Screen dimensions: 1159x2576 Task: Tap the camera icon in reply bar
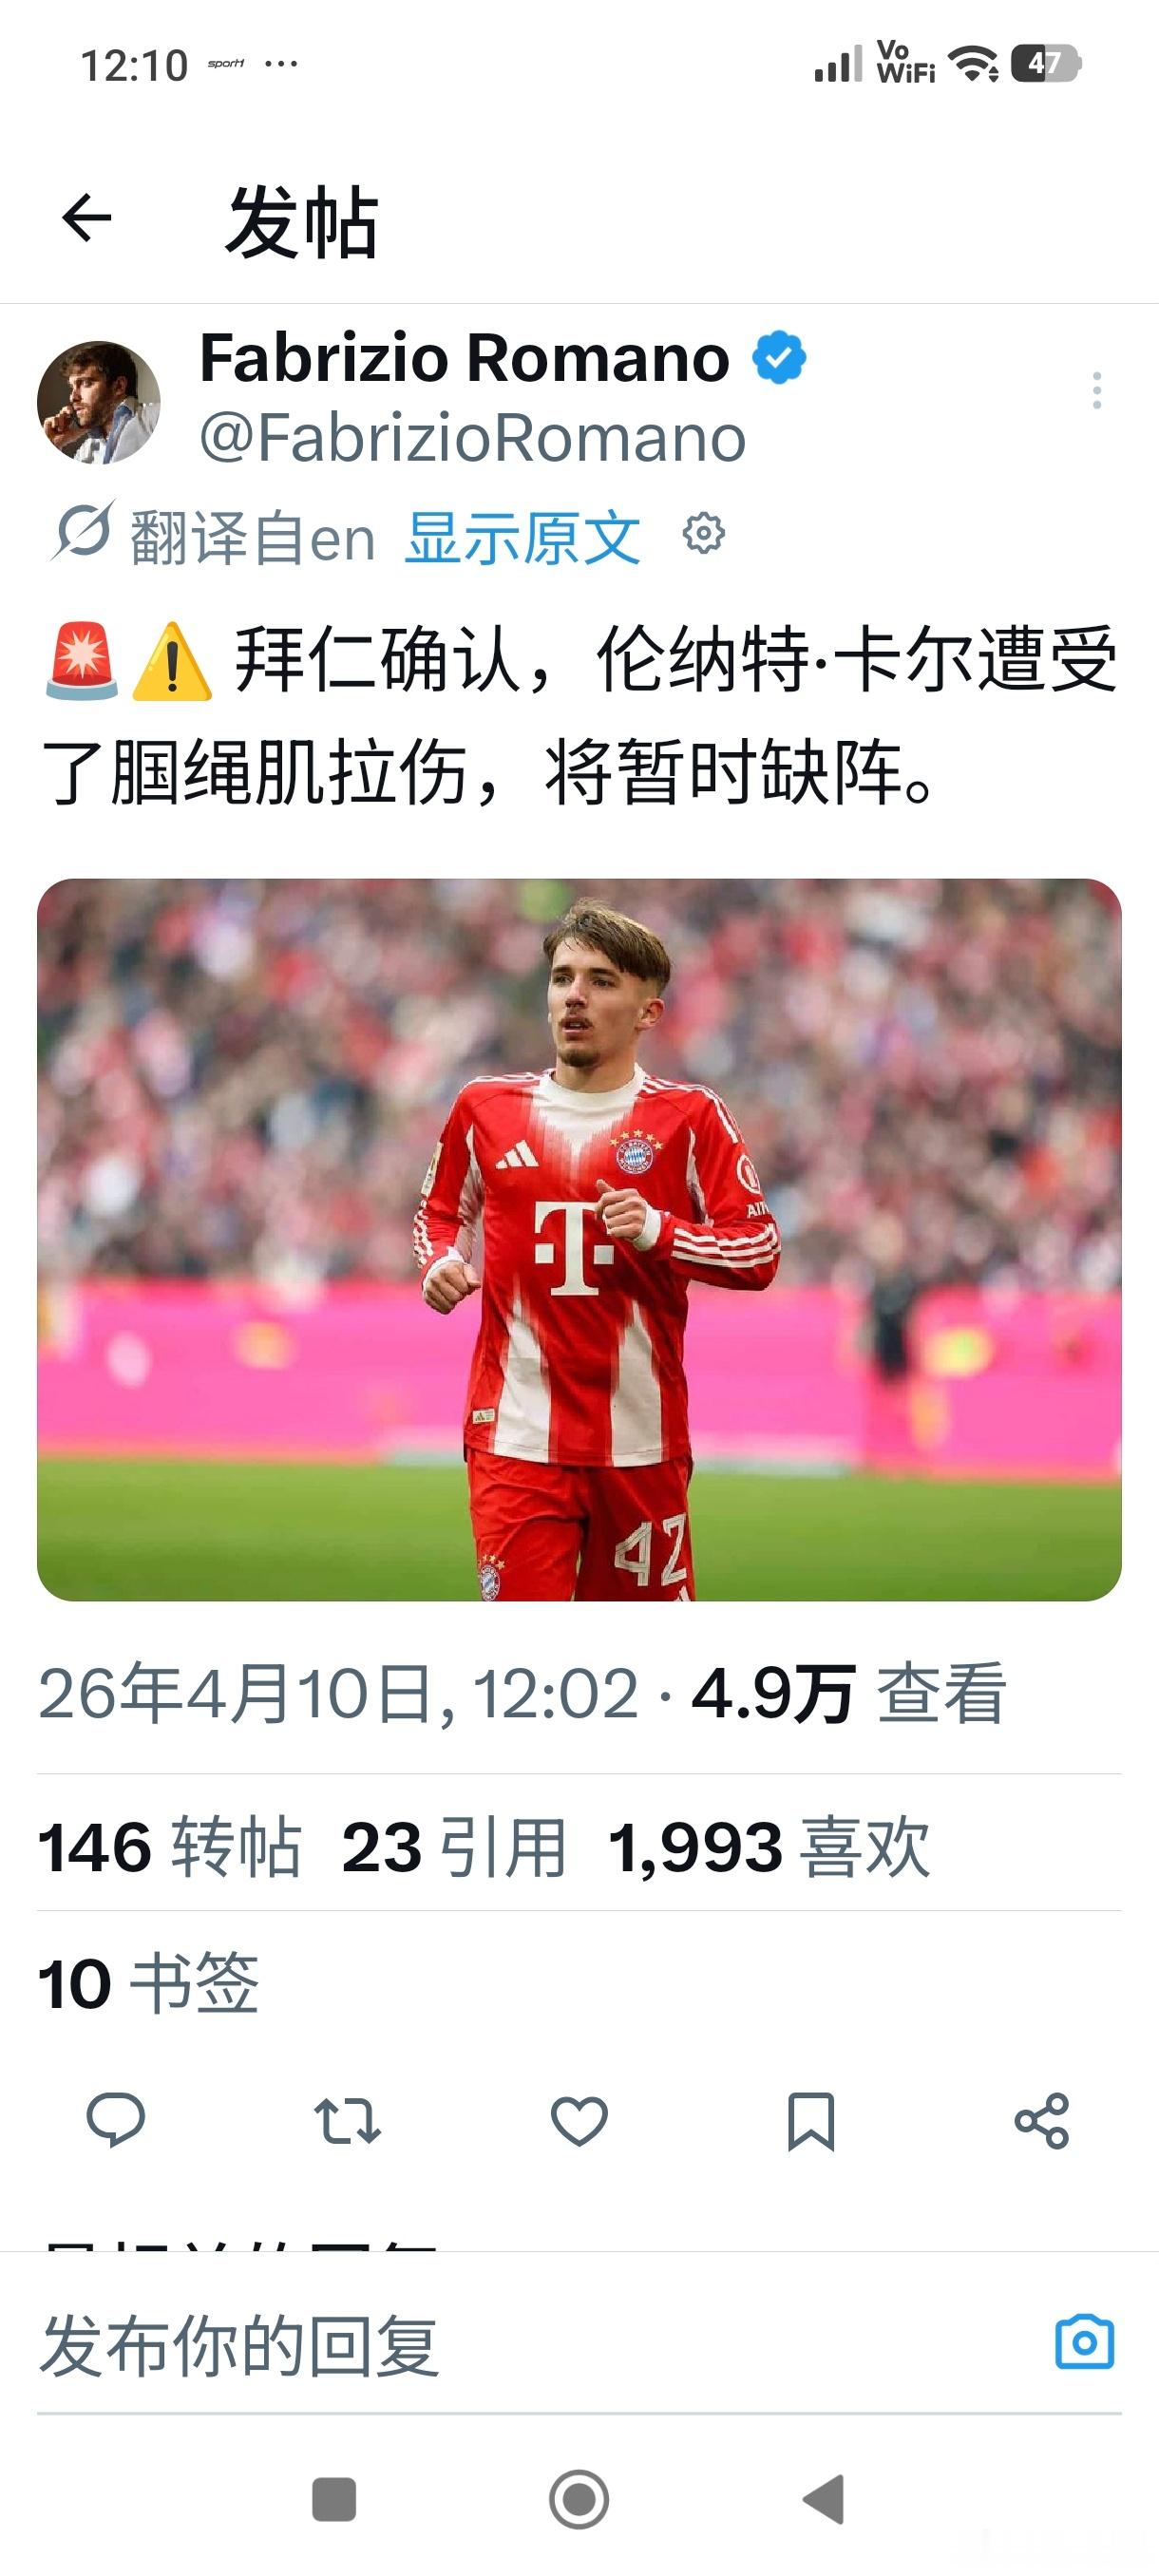click(x=1085, y=2342)
